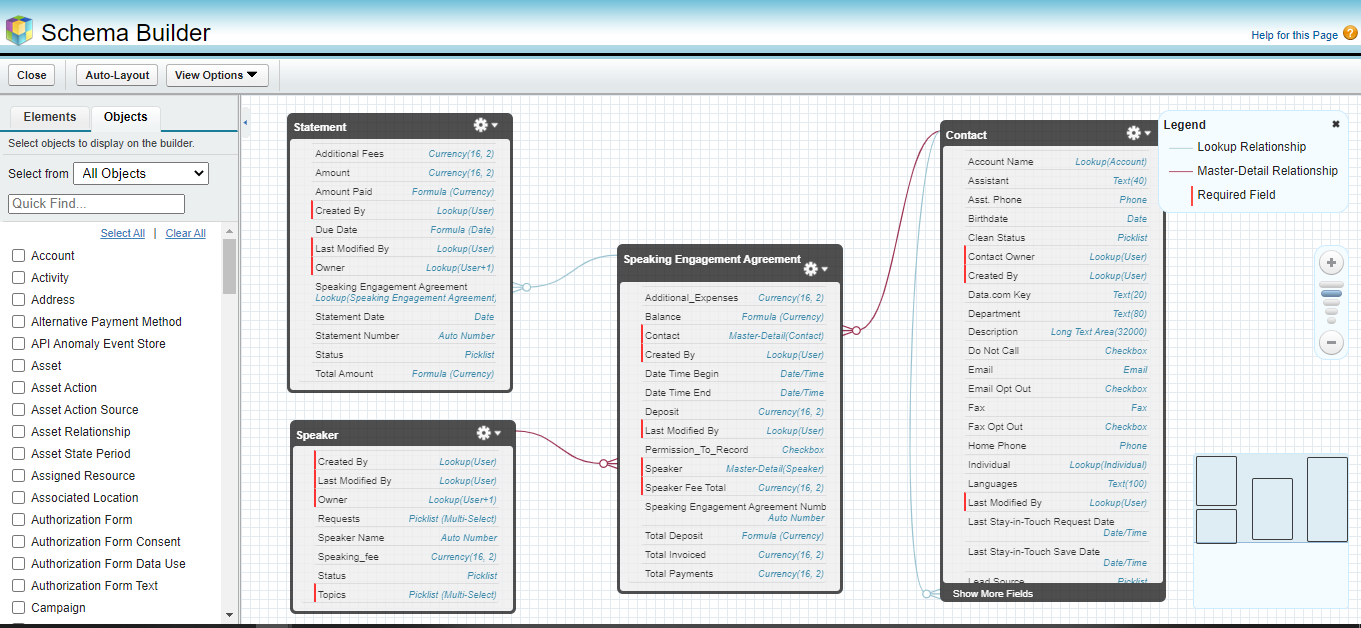Select the Permission_To_Record field

734,450
